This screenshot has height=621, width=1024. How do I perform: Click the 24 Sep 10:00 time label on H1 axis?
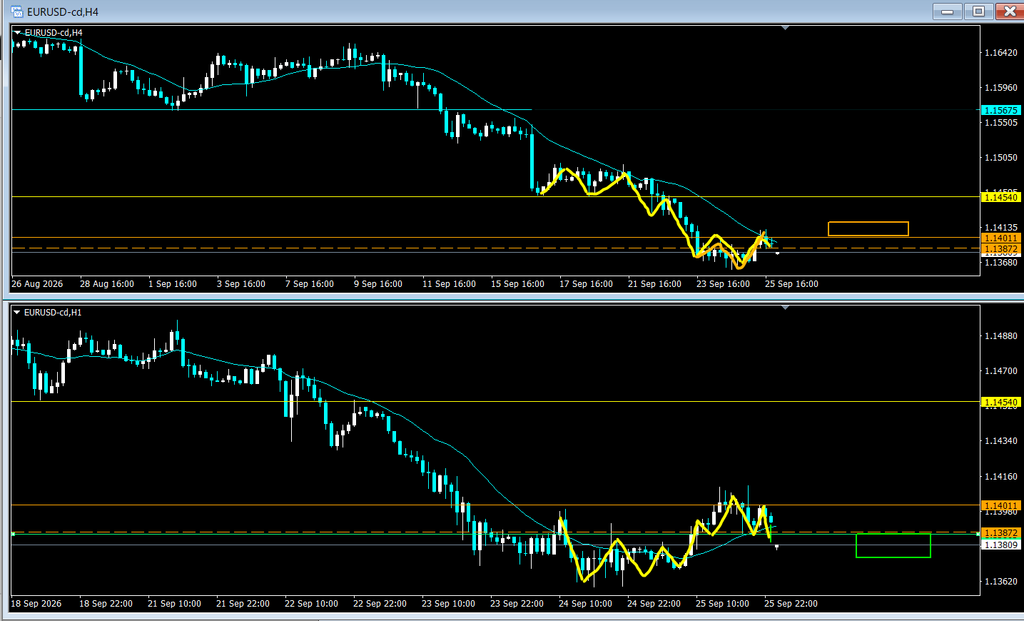pyautogui.click(x=586, y=603)
